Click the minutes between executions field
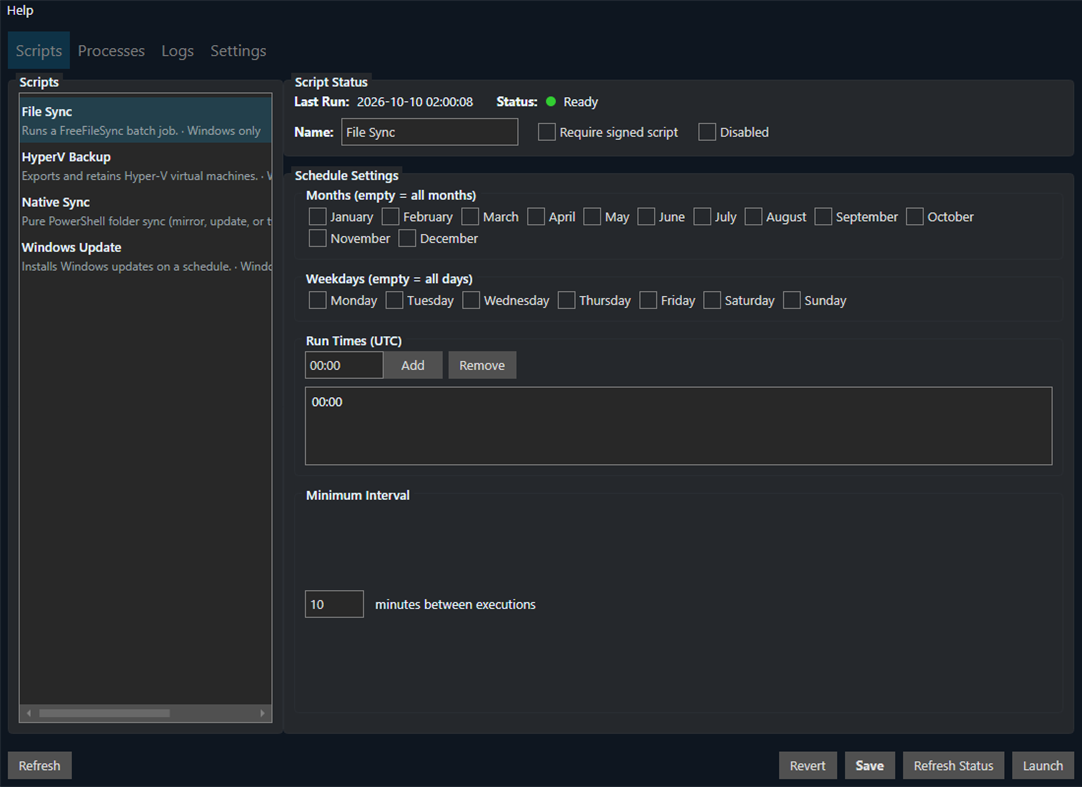This screenshot has height=787, width=1082. pyautogui.click(x=334, y=604)
